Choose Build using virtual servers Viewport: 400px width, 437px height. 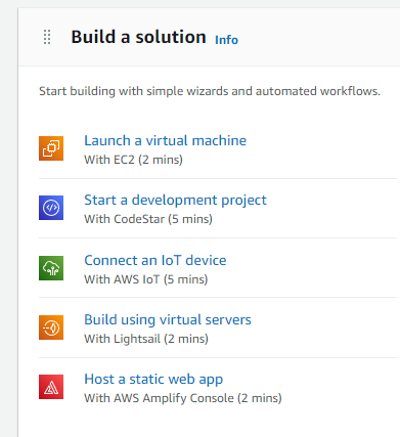point(168,320)
